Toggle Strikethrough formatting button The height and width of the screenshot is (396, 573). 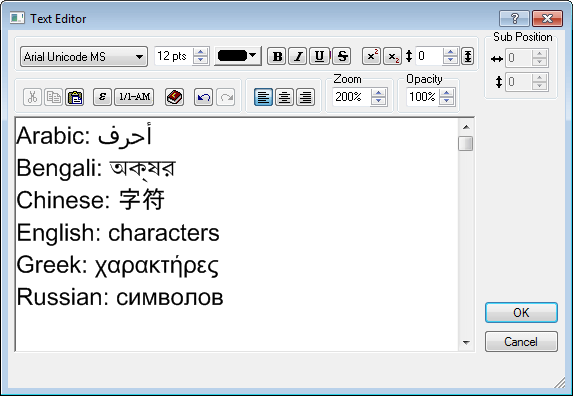342,56
